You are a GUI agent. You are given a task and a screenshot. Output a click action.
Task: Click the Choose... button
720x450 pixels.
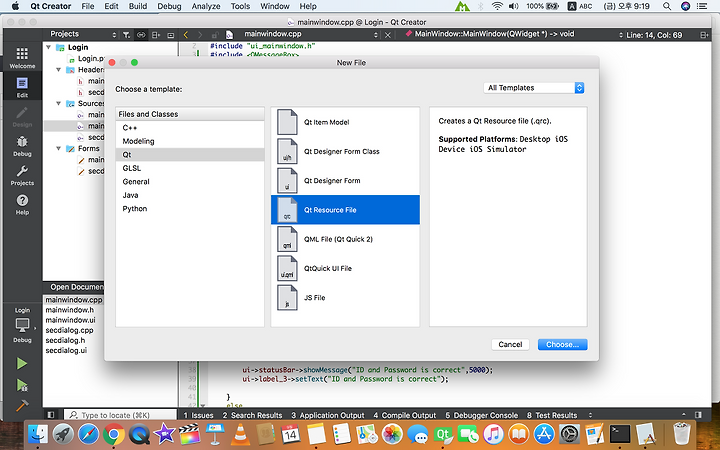(x=562, y=344)
